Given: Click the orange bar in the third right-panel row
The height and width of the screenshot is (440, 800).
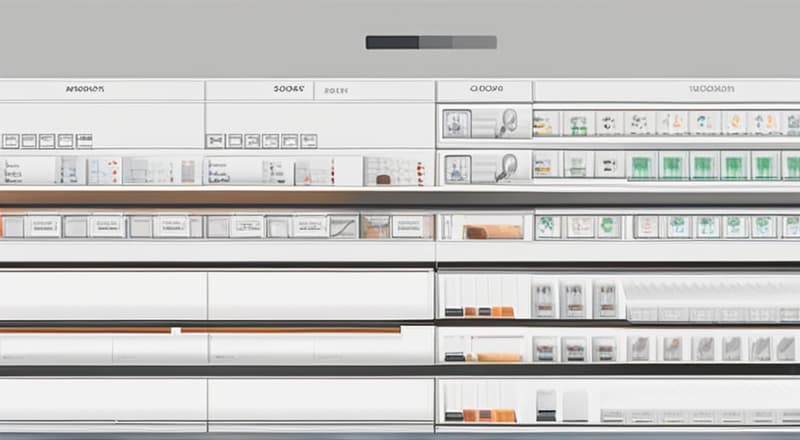Looking at the screenshot, I should point(493,231).
